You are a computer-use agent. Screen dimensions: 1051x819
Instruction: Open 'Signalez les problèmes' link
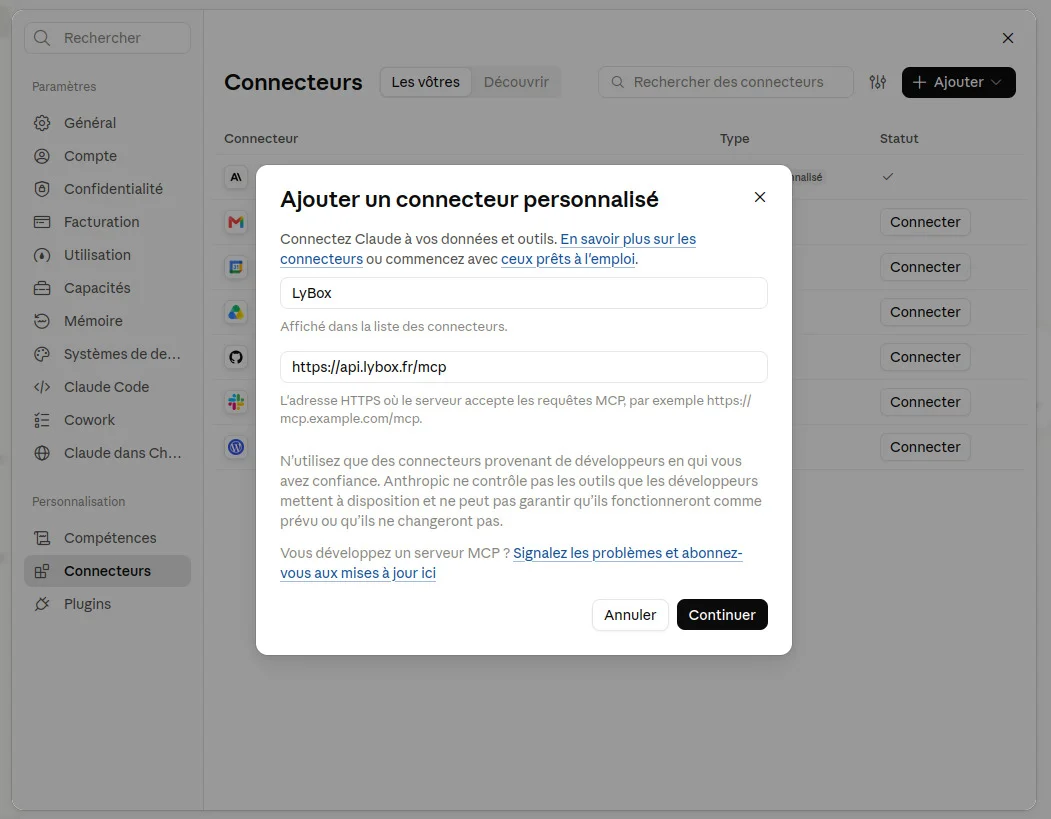tap(627, 553)
